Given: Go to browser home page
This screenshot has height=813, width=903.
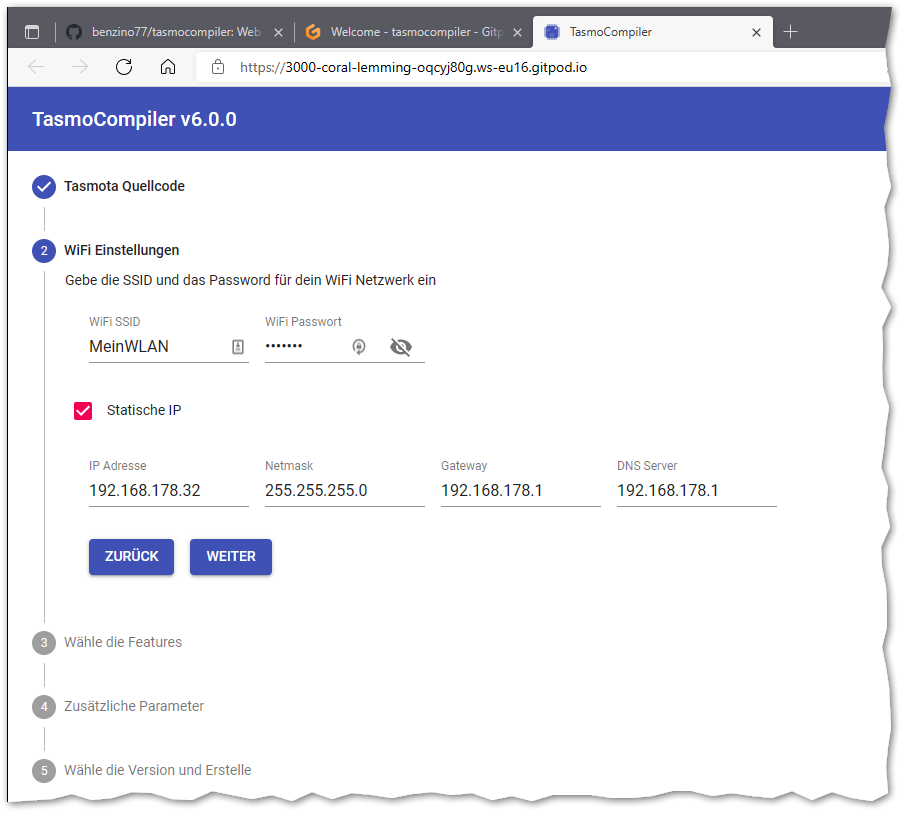Looking at the screenshot, I should [x=168, y=67].
